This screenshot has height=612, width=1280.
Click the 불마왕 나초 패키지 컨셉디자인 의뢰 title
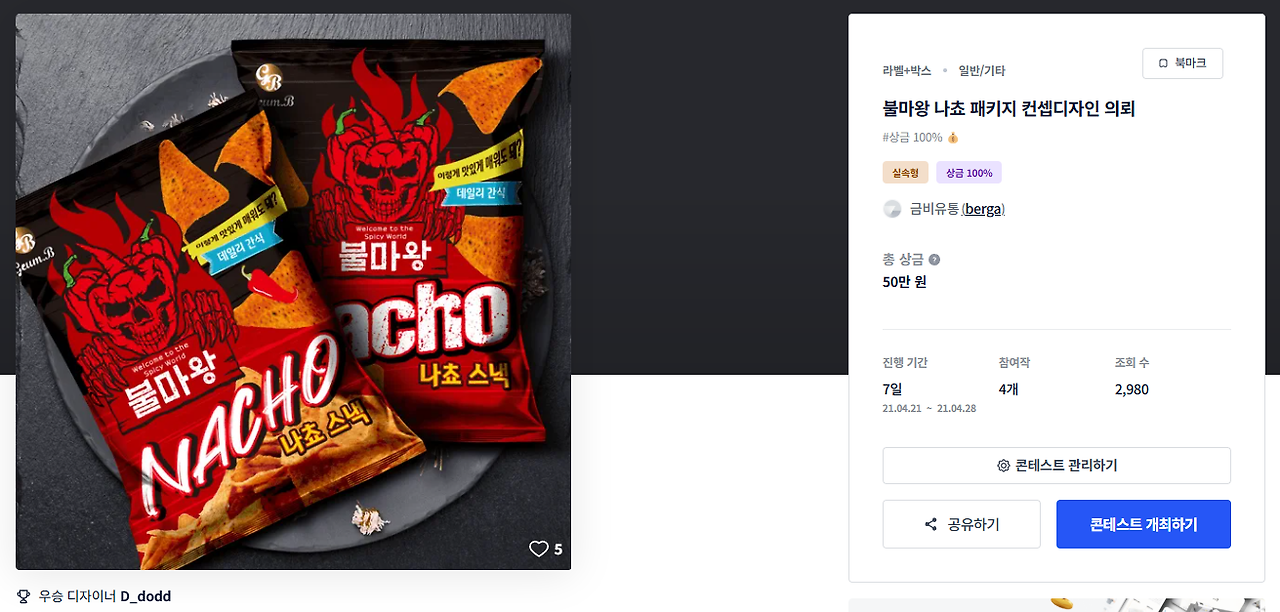point(1008,108)
